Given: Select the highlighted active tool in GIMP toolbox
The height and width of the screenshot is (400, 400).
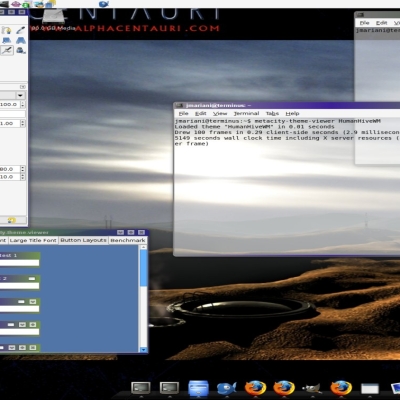Looking at the screenshot, I should 7,50.
